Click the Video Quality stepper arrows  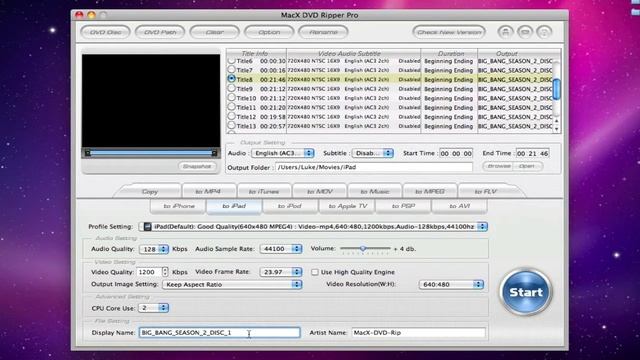point(165,272)
